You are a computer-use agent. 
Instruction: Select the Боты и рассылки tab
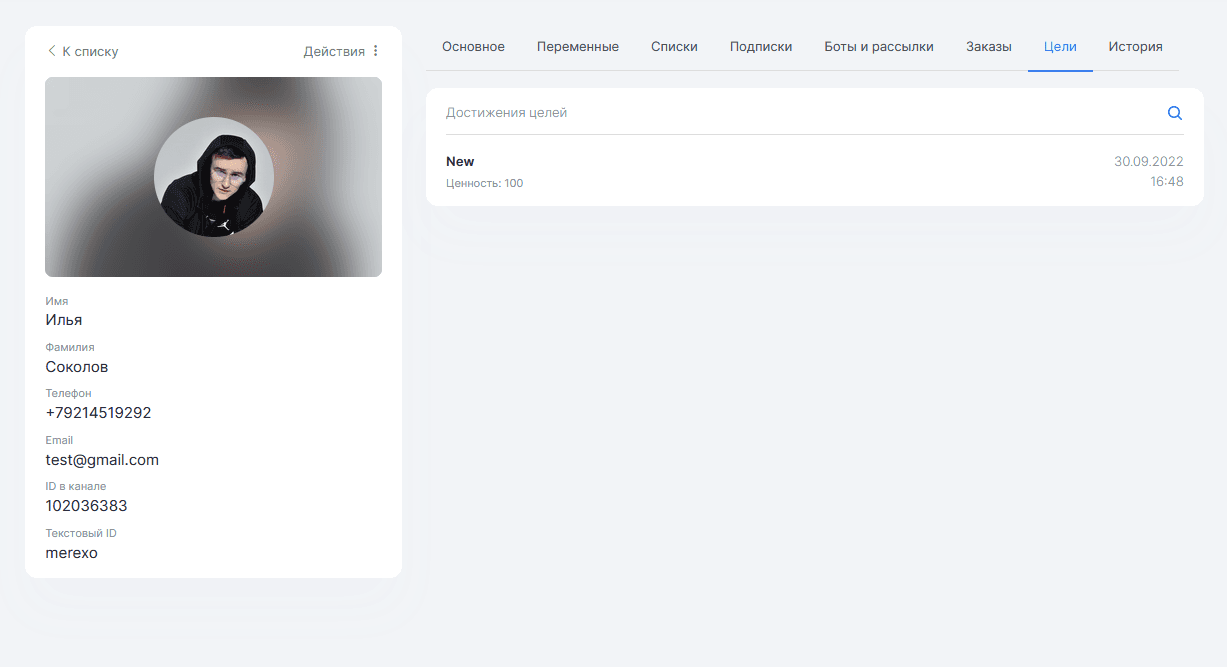878,47
